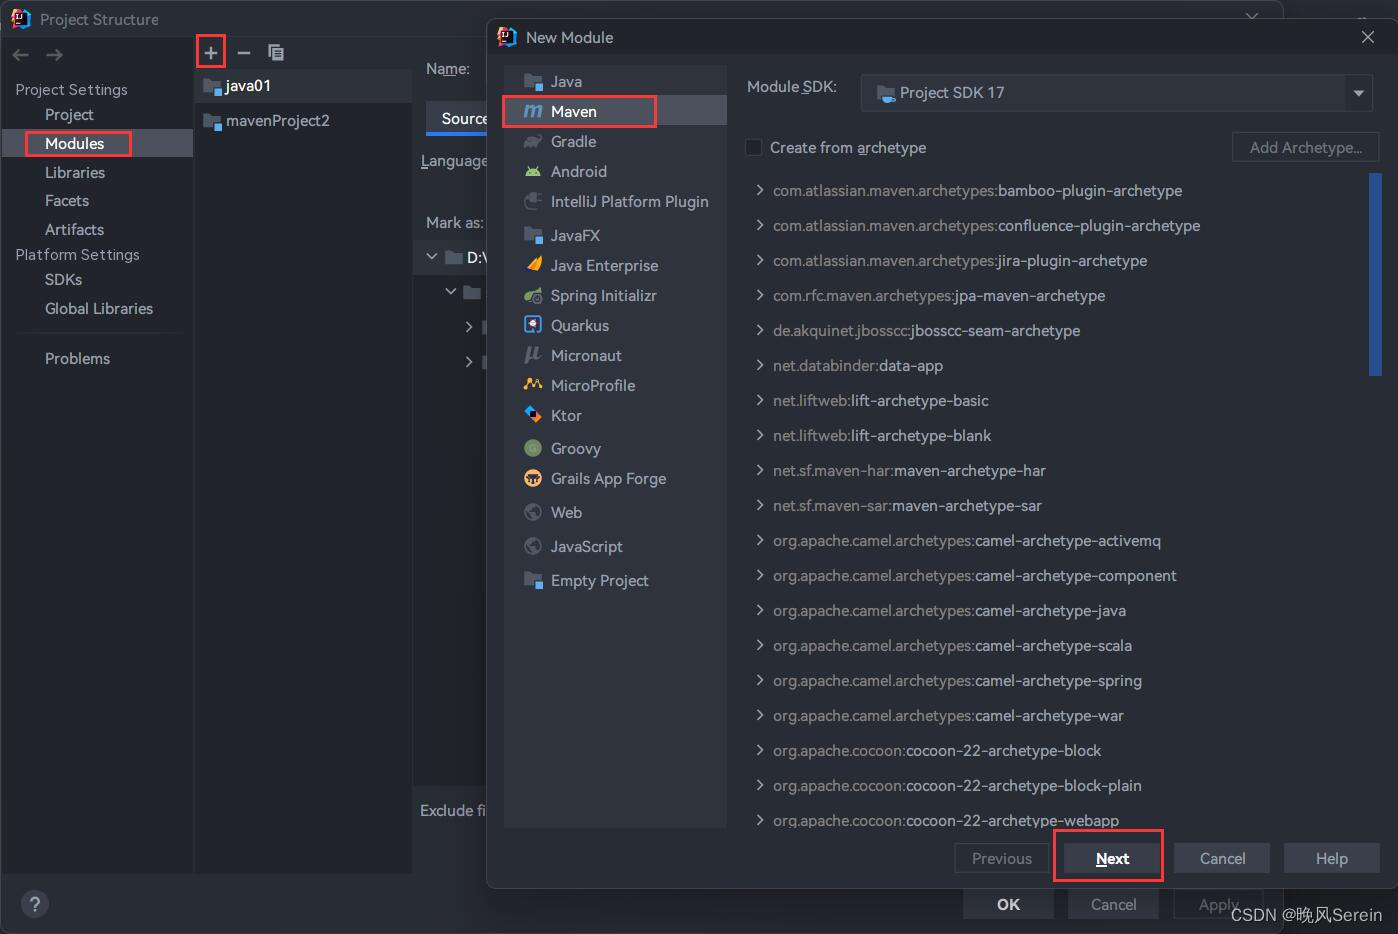Open Facets in Project Settings
Viewport: 1398px width, 934px height.
67,201
